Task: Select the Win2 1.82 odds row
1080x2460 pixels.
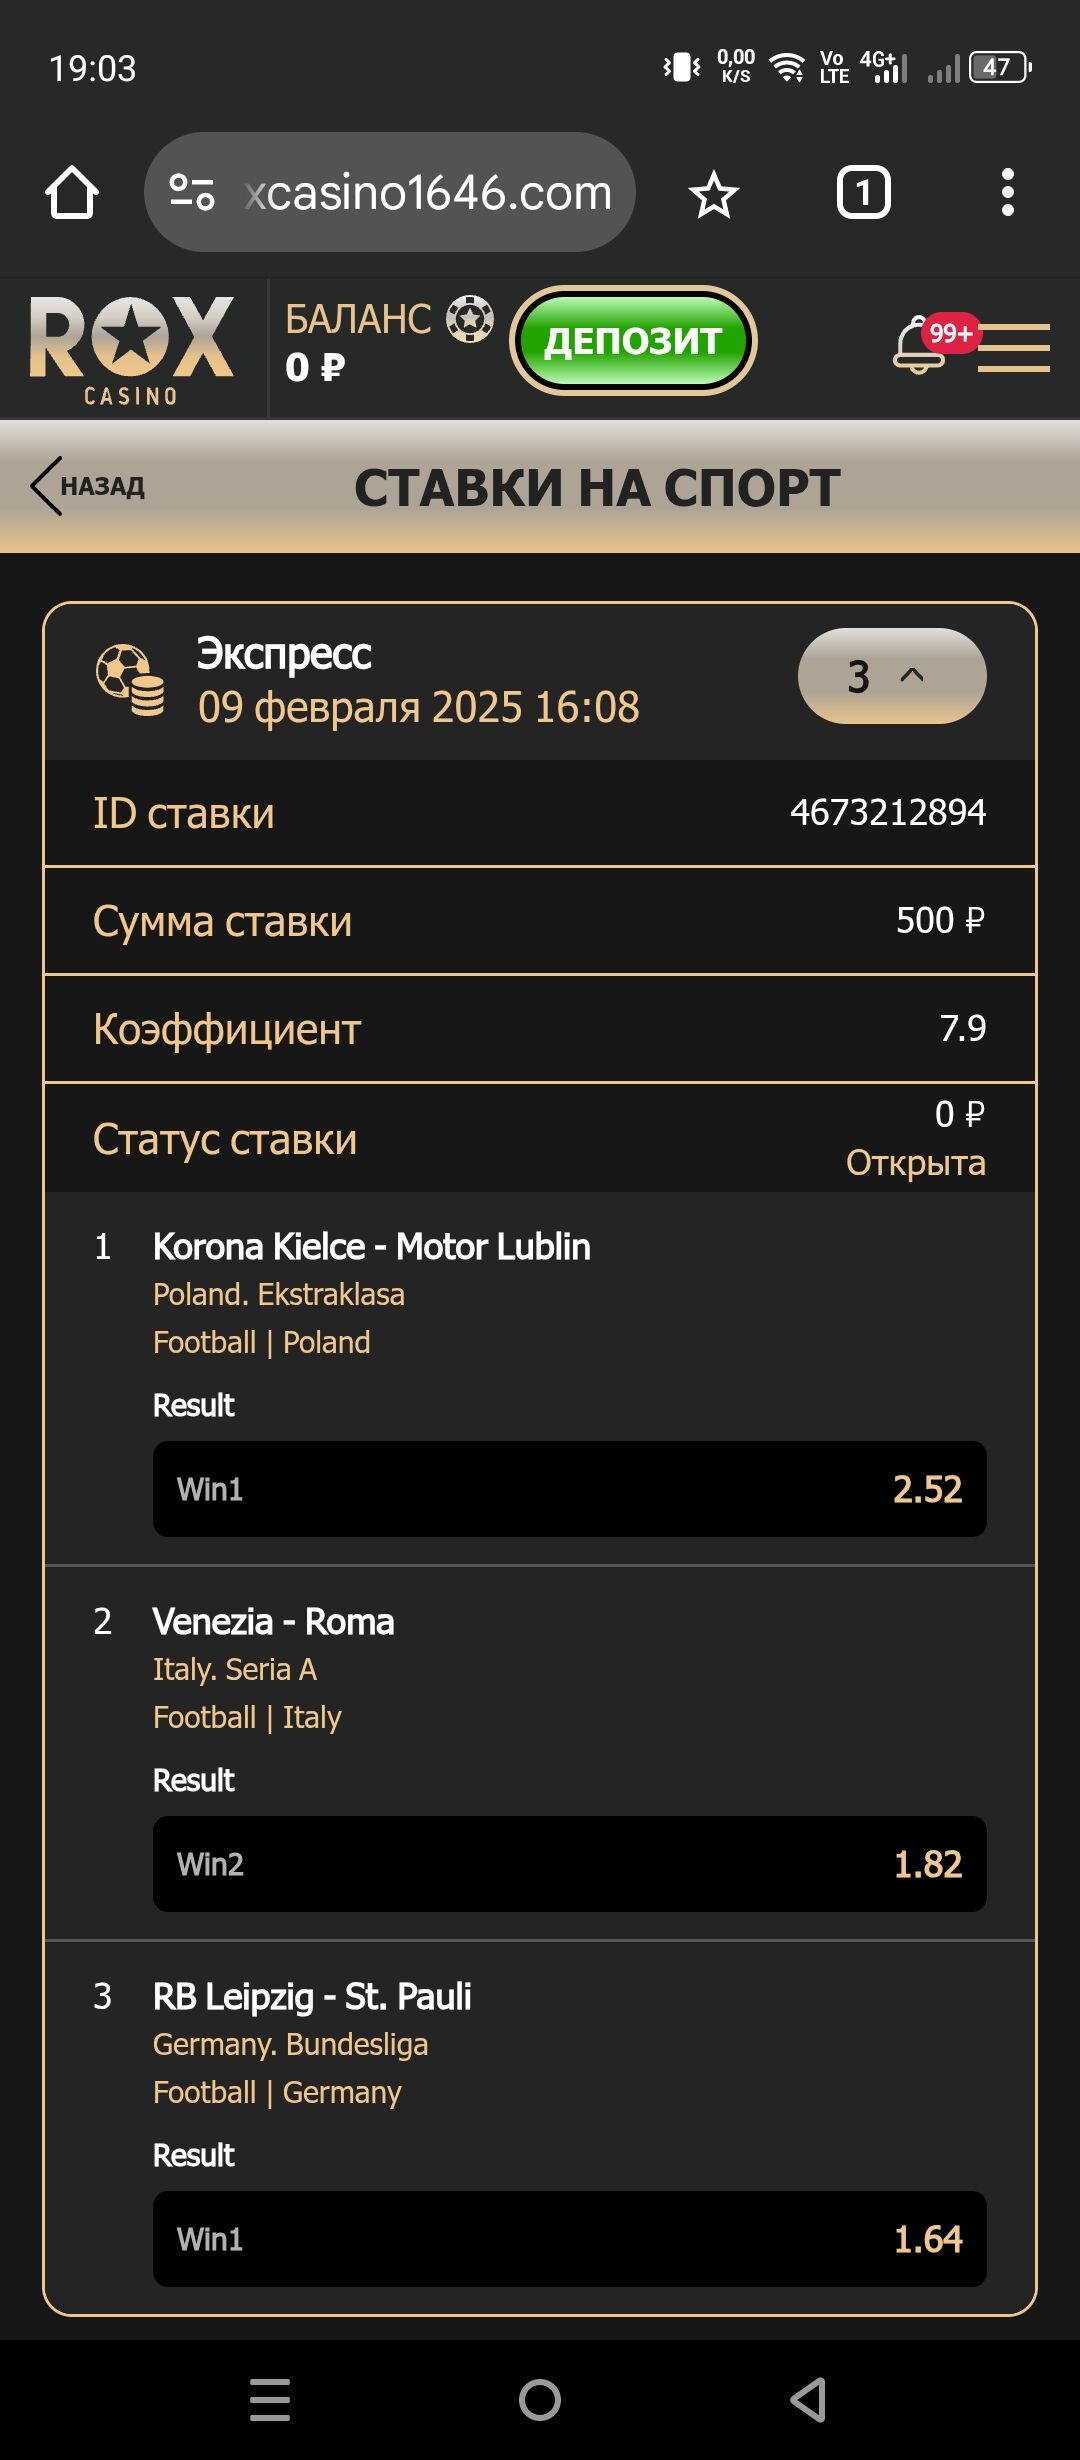Action: pyautogui.click(x=569, y=1864)
